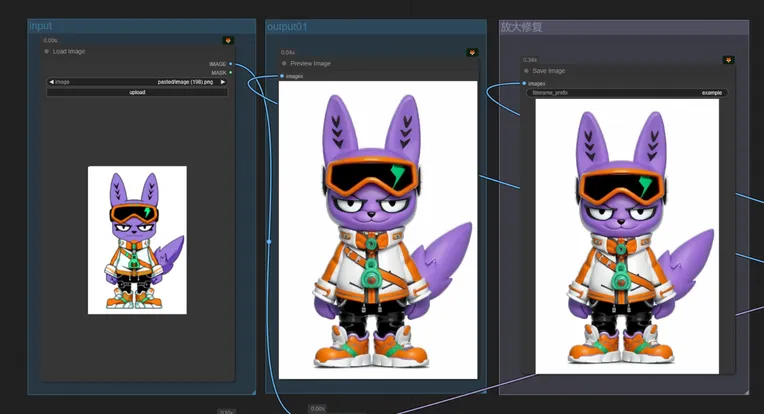Collapse the Load Image node via its dot
Viewport: 764px width, 414px height.
(47, 51)
